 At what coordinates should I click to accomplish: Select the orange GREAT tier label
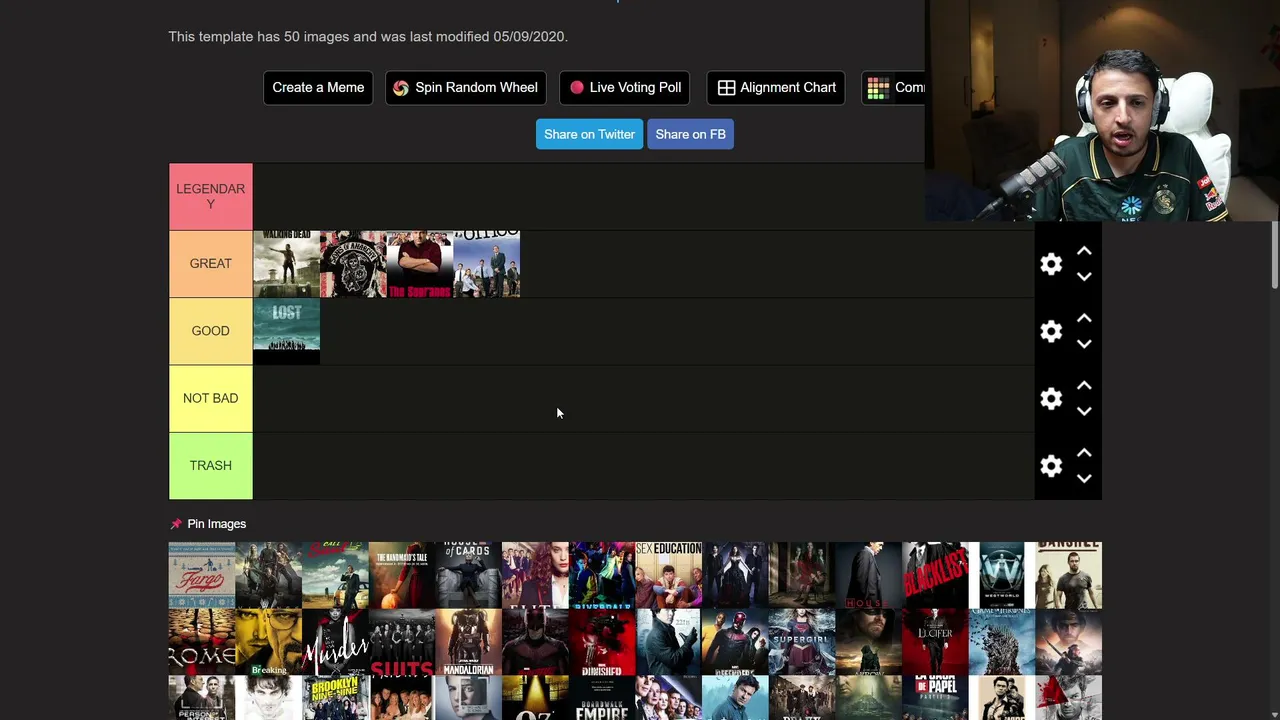[211, 264]
